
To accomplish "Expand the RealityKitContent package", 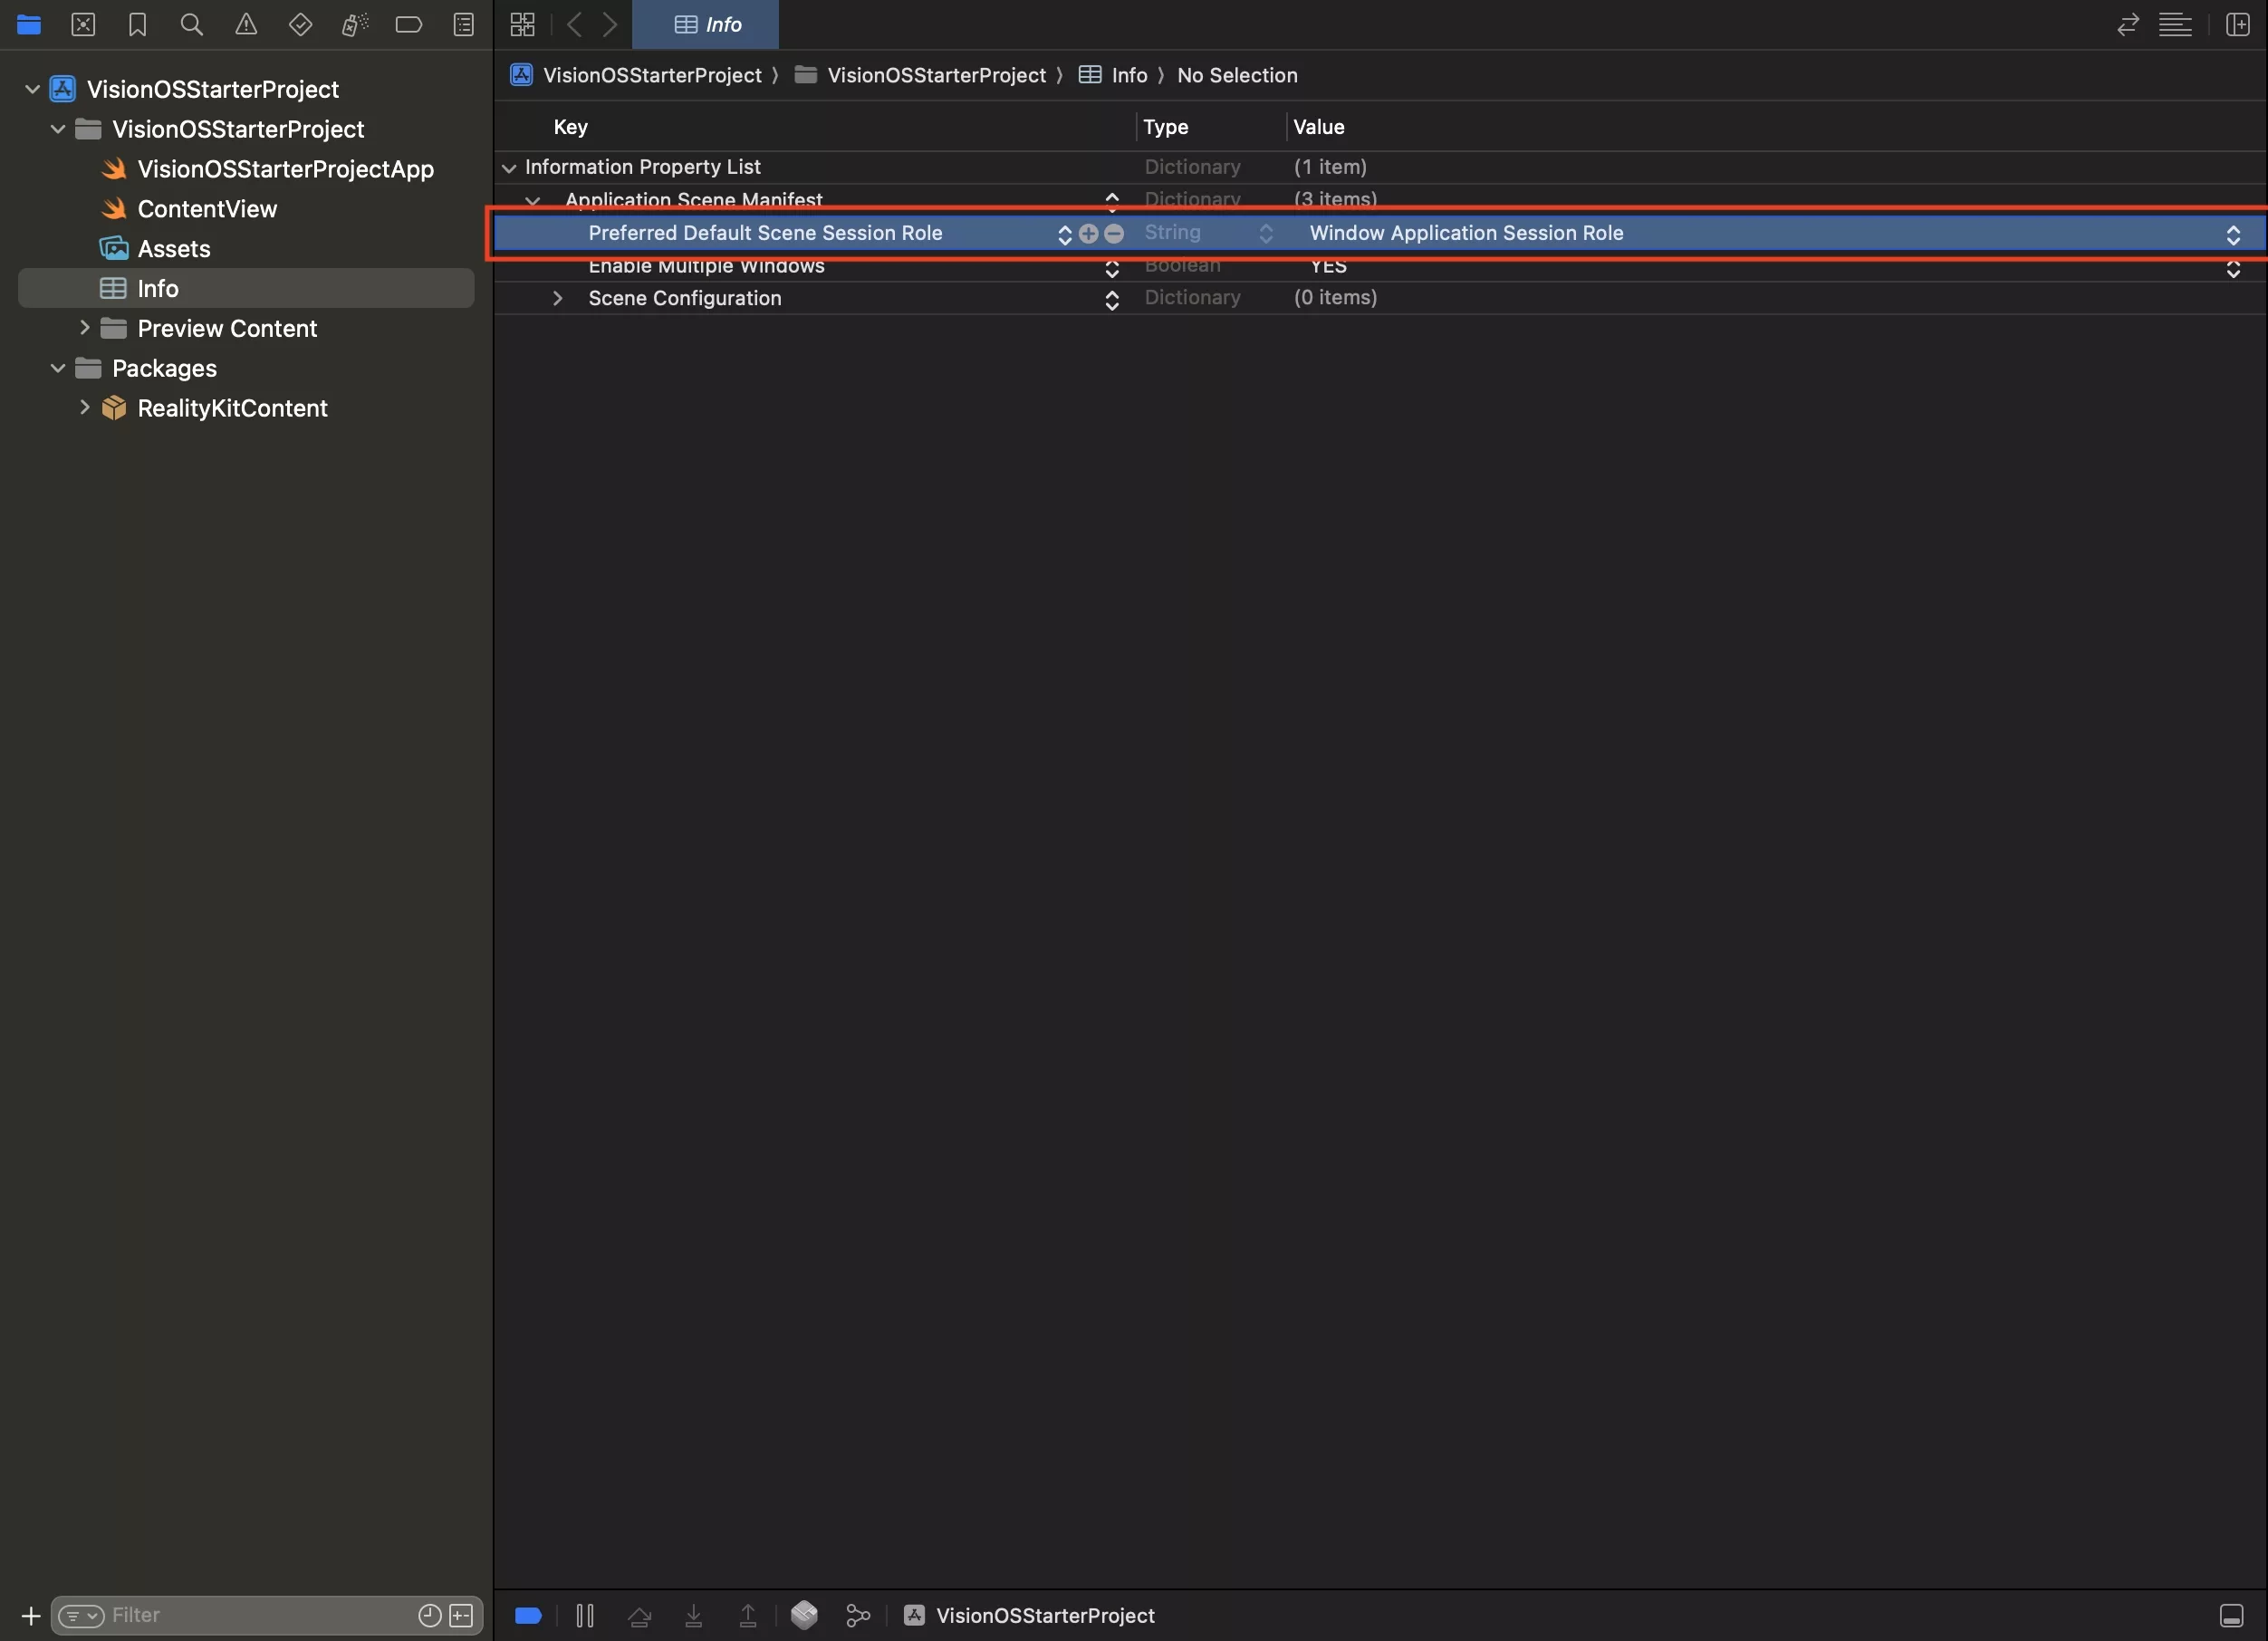I will pos(84,407).
